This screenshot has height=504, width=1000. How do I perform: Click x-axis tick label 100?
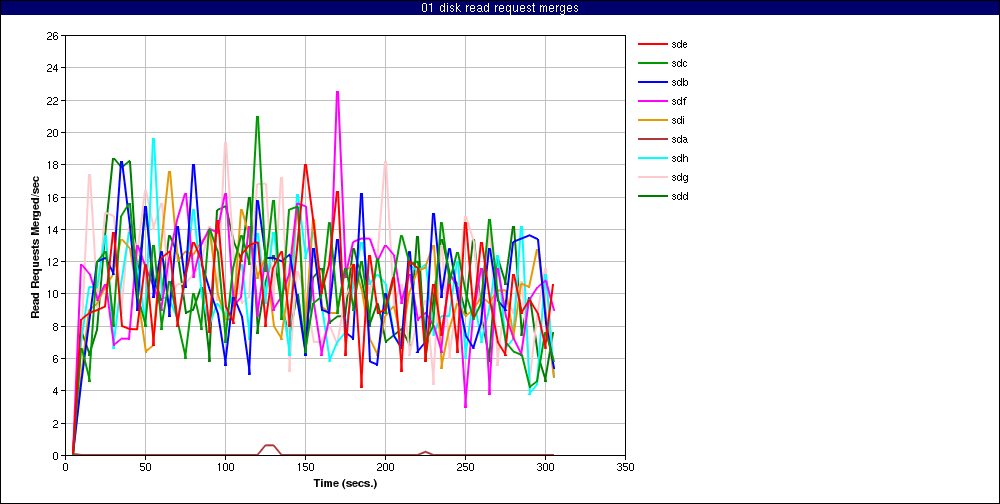click(225, 467)
